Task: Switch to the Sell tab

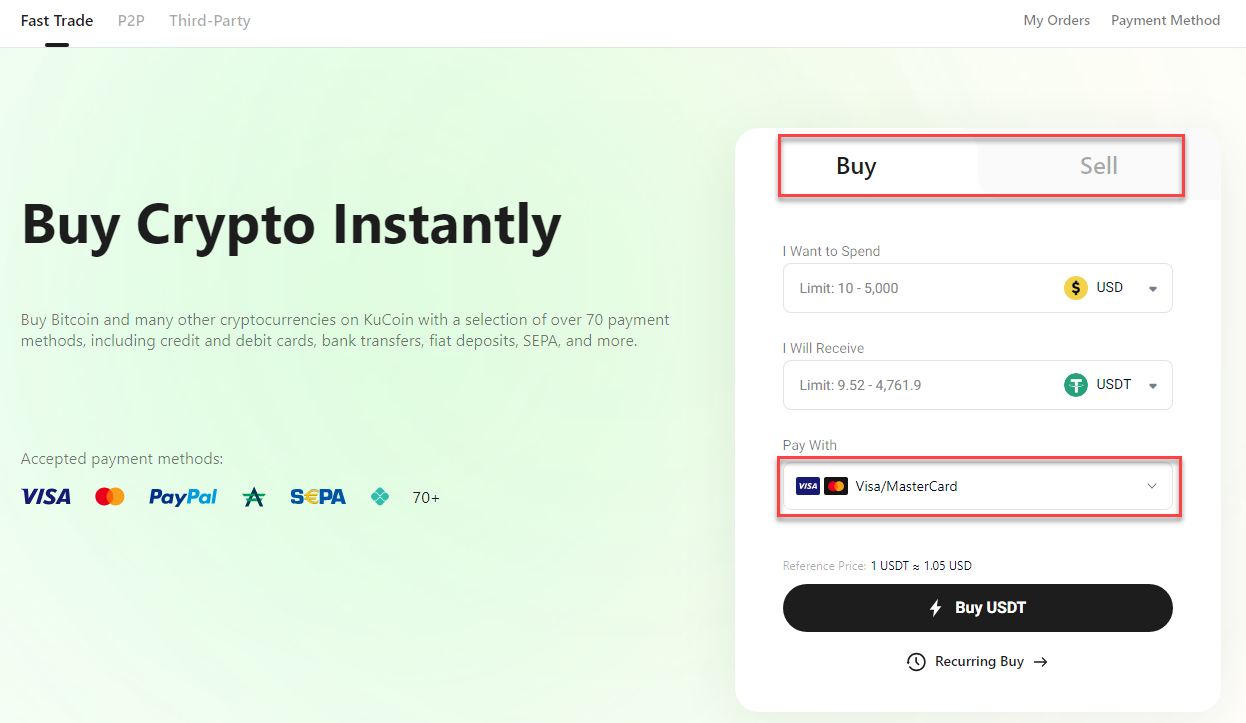Action: [1098, 166]
